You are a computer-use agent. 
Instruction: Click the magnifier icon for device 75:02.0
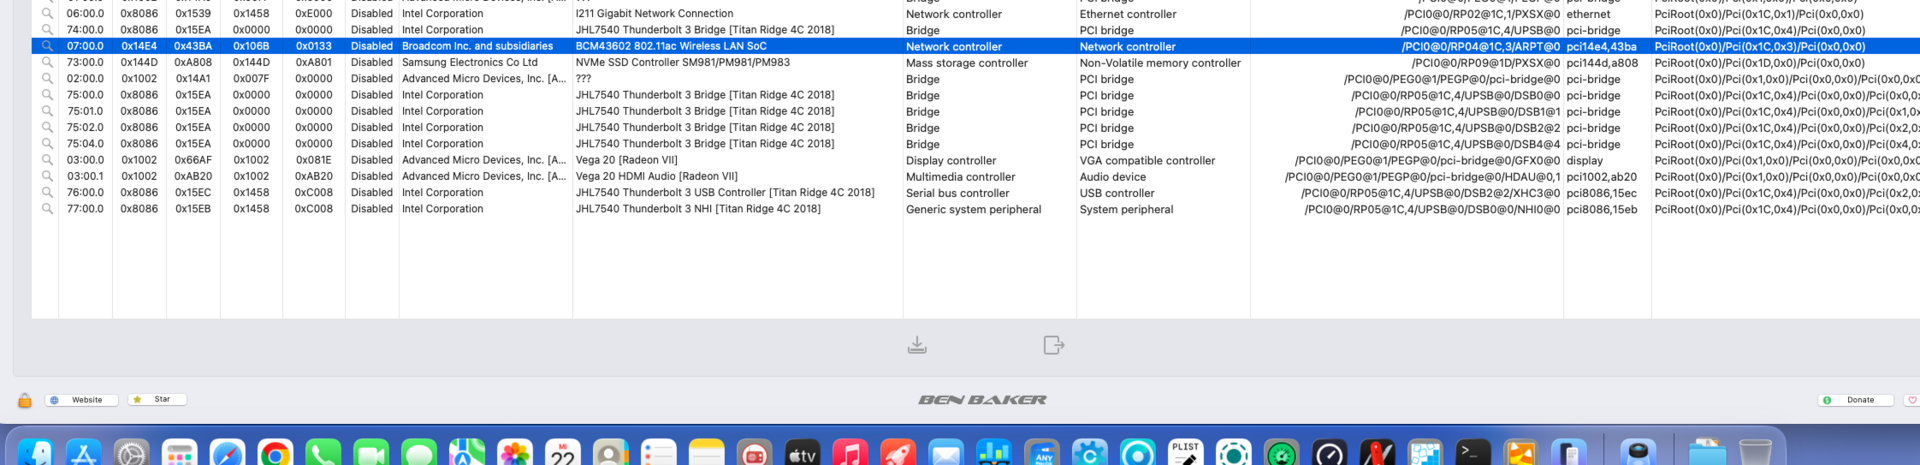pyautogui.click(x=47, y=127)
